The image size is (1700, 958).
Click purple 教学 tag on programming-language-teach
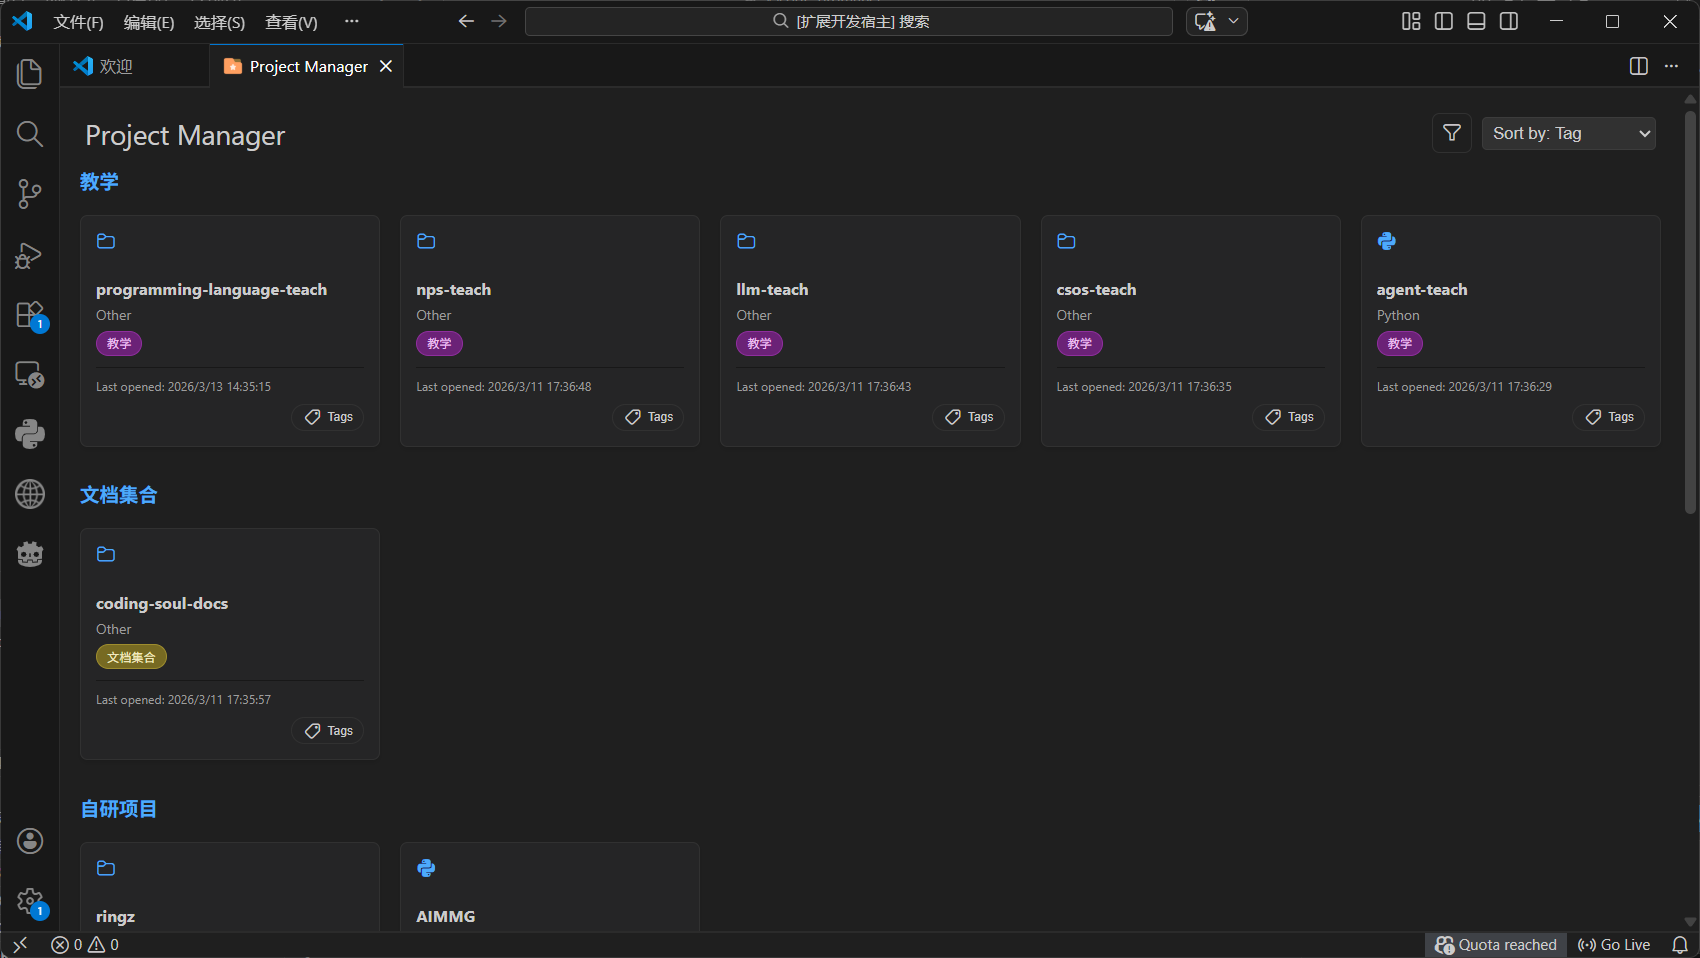pos(119,344)
